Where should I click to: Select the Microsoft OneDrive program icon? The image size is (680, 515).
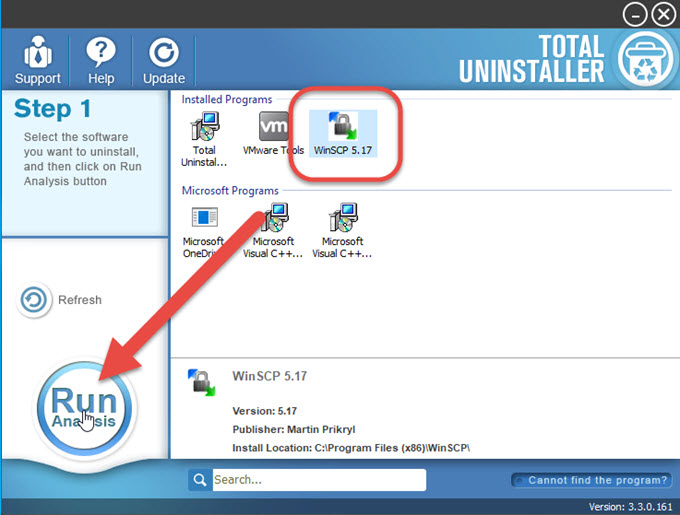[203, 231]
